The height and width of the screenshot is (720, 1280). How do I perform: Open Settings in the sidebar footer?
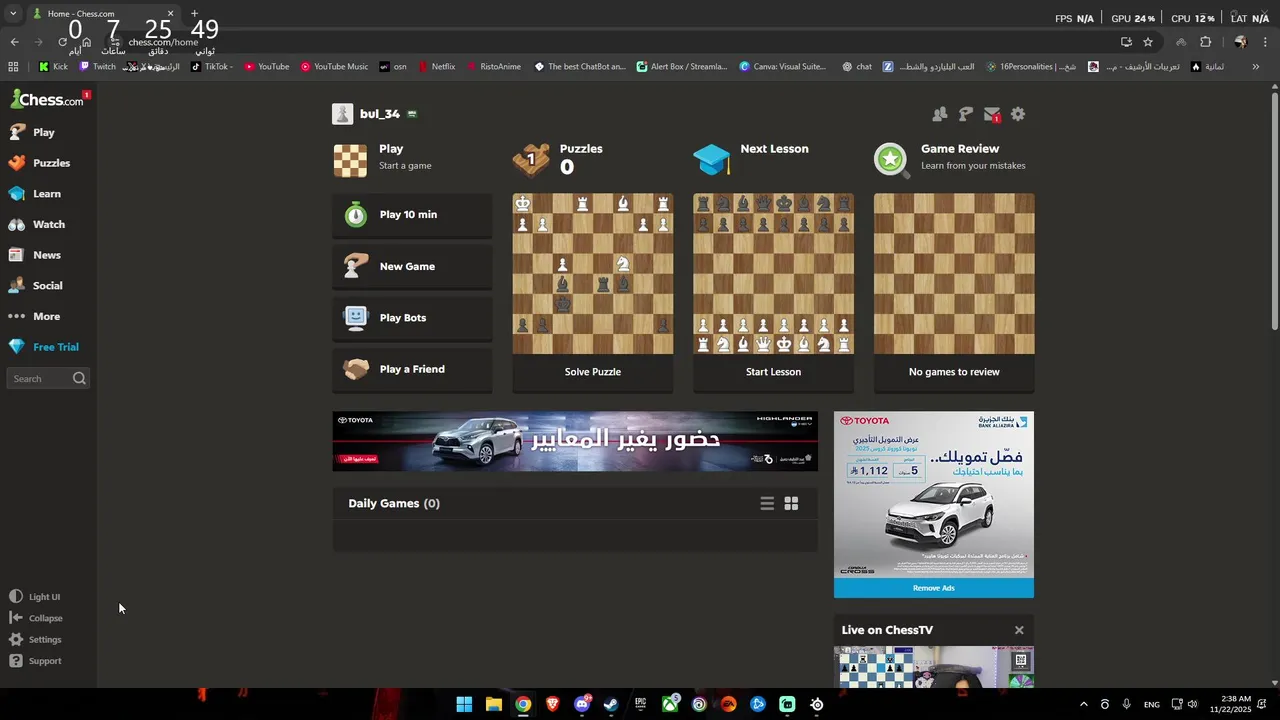tap(36, 640)
